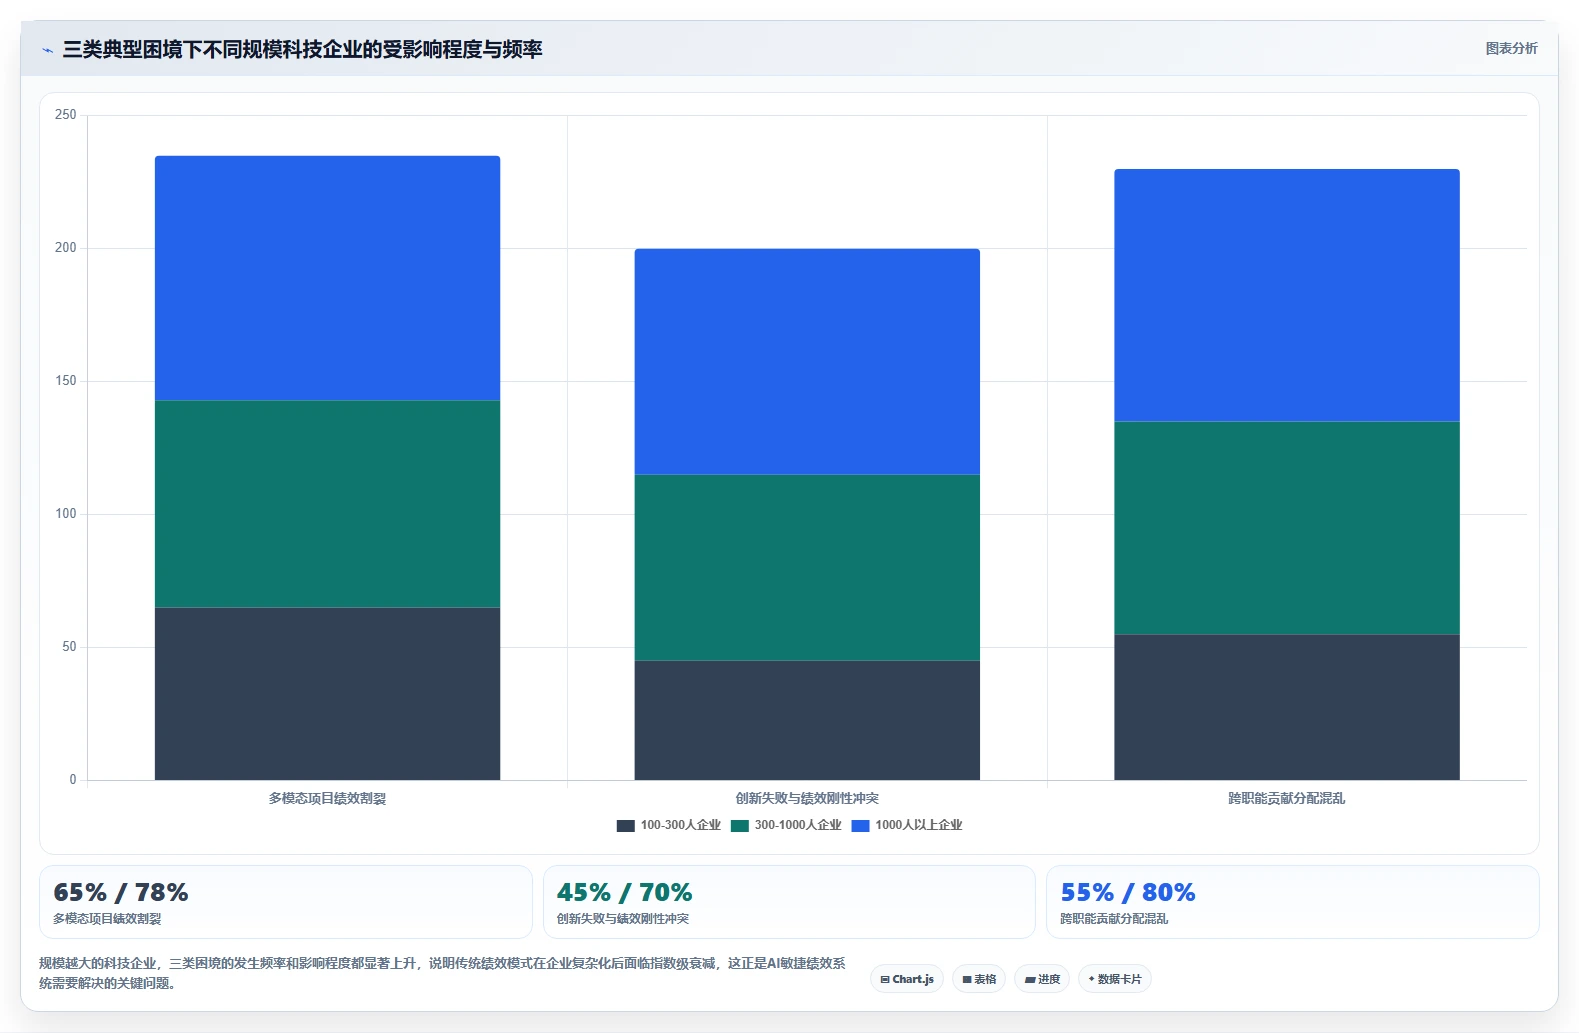Image resolution: width=1579 pixels, height=1033 pixels.
Task: Click the 数据卡片 tag
Action: click(x=1114, y=979)
